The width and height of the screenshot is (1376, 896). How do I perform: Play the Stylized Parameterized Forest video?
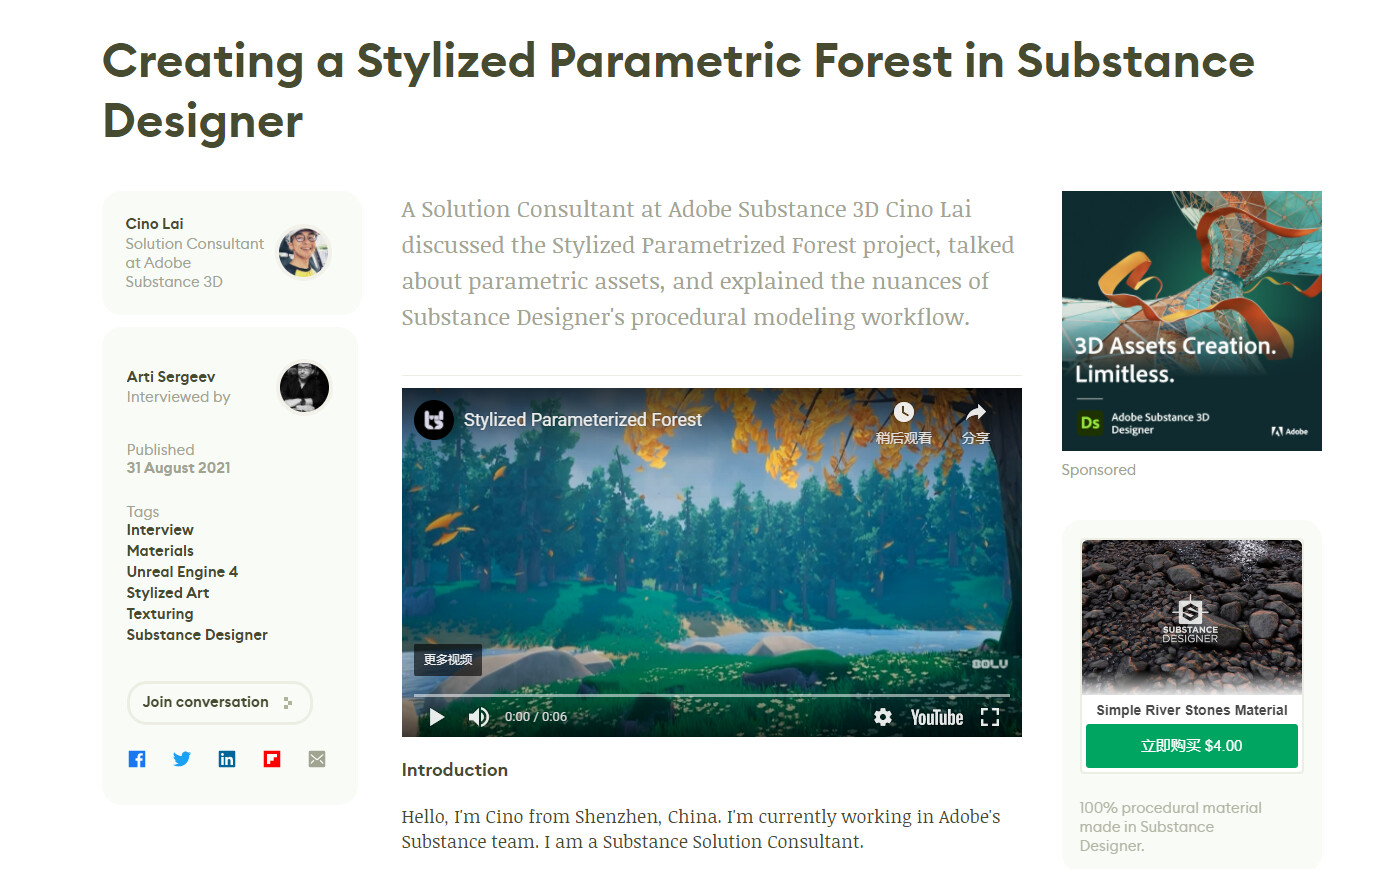click(437, 717)
